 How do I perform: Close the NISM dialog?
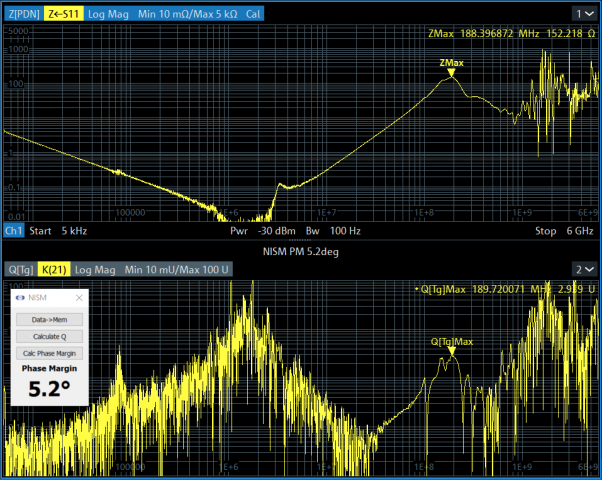point(79,298)
